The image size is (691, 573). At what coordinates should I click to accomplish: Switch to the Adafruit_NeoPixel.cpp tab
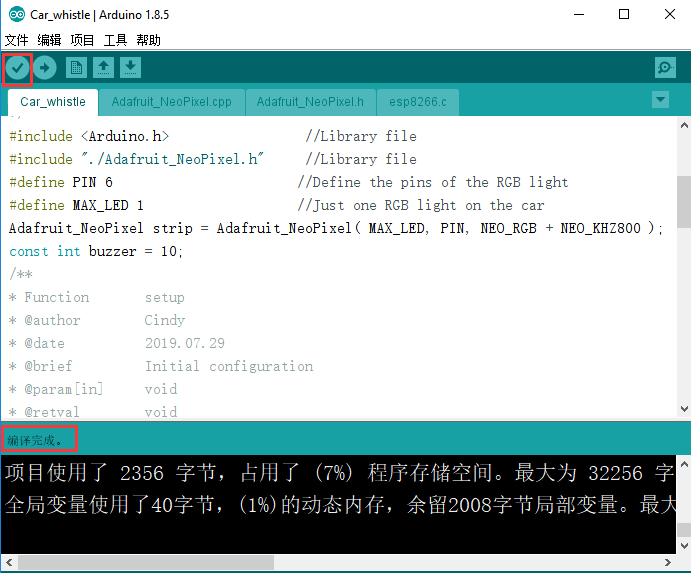tap(171, 102)
